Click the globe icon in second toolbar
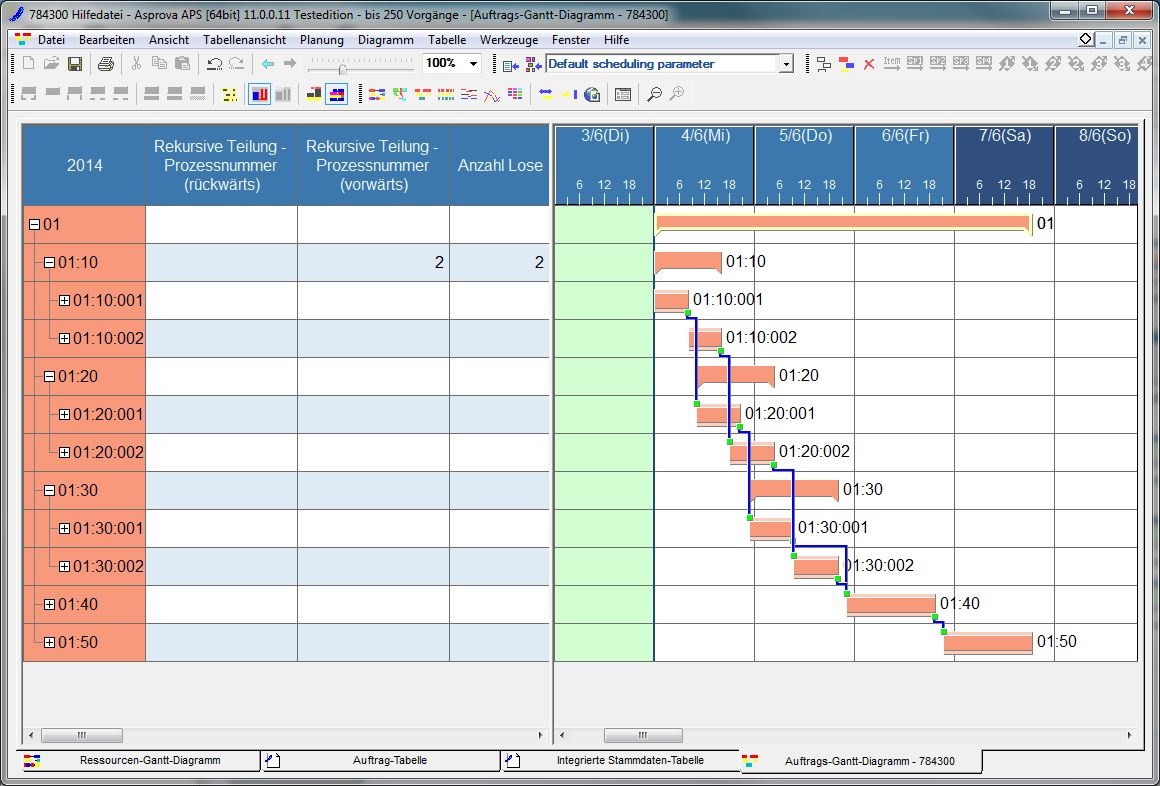Viewport: 1160px width, 786px height. [592, 94]
